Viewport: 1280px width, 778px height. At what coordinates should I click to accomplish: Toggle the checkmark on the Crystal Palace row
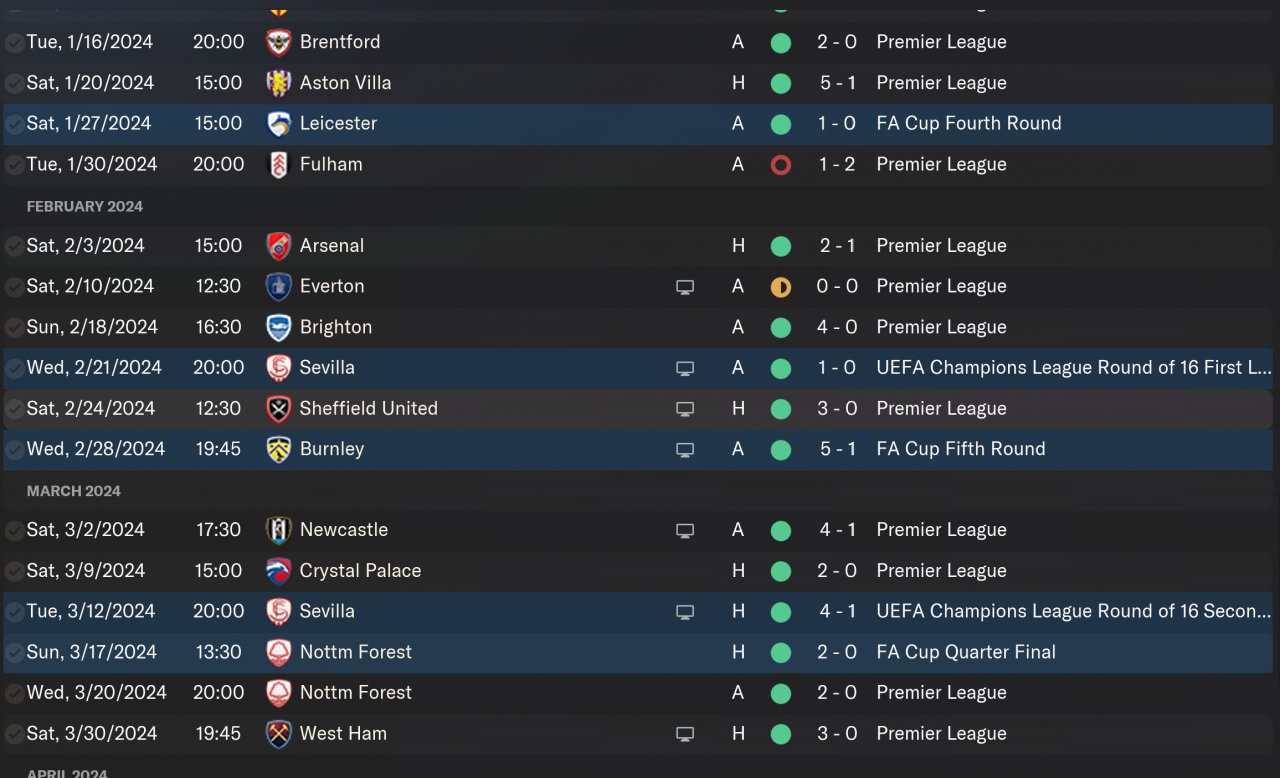coord(14,572)
